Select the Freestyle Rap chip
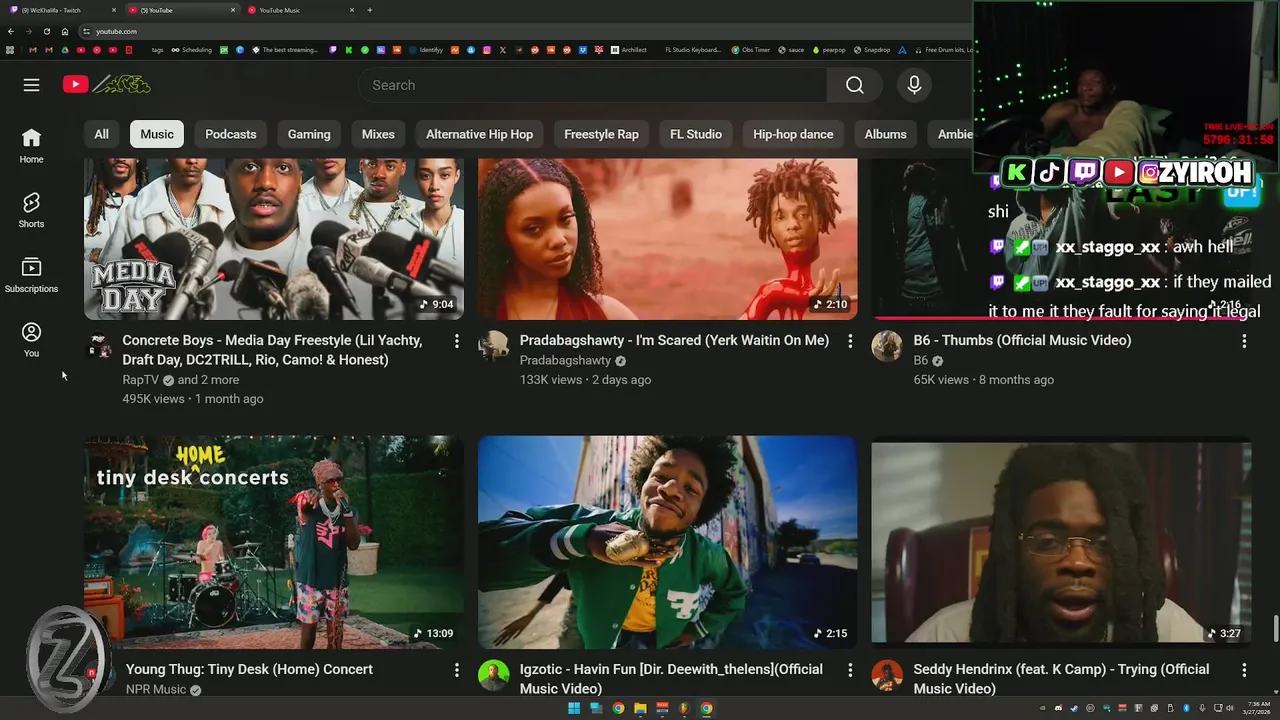The height and width of the screenshot is (720, 1280). coord(601,134)
